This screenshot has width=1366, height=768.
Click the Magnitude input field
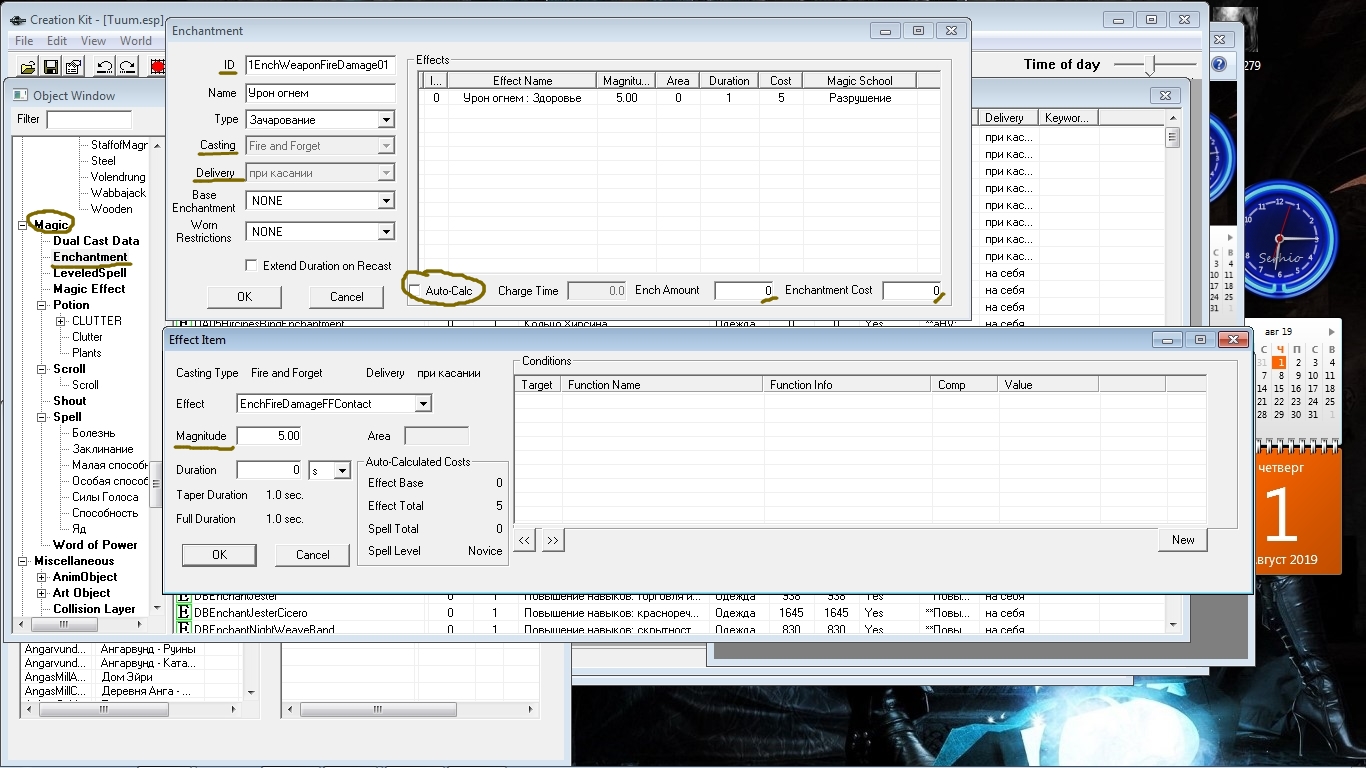tap(269, 436)
